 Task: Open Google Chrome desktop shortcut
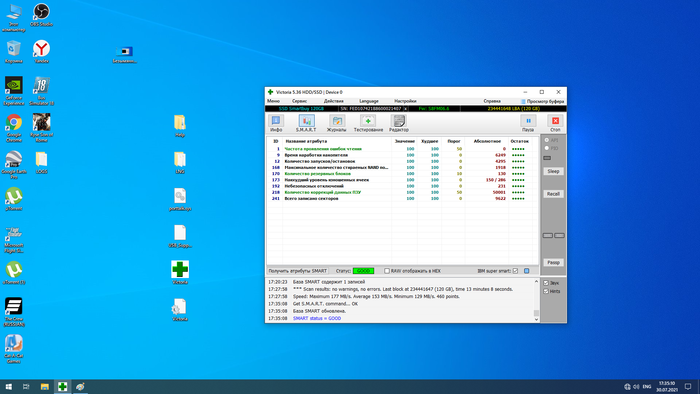click(14, 128)
